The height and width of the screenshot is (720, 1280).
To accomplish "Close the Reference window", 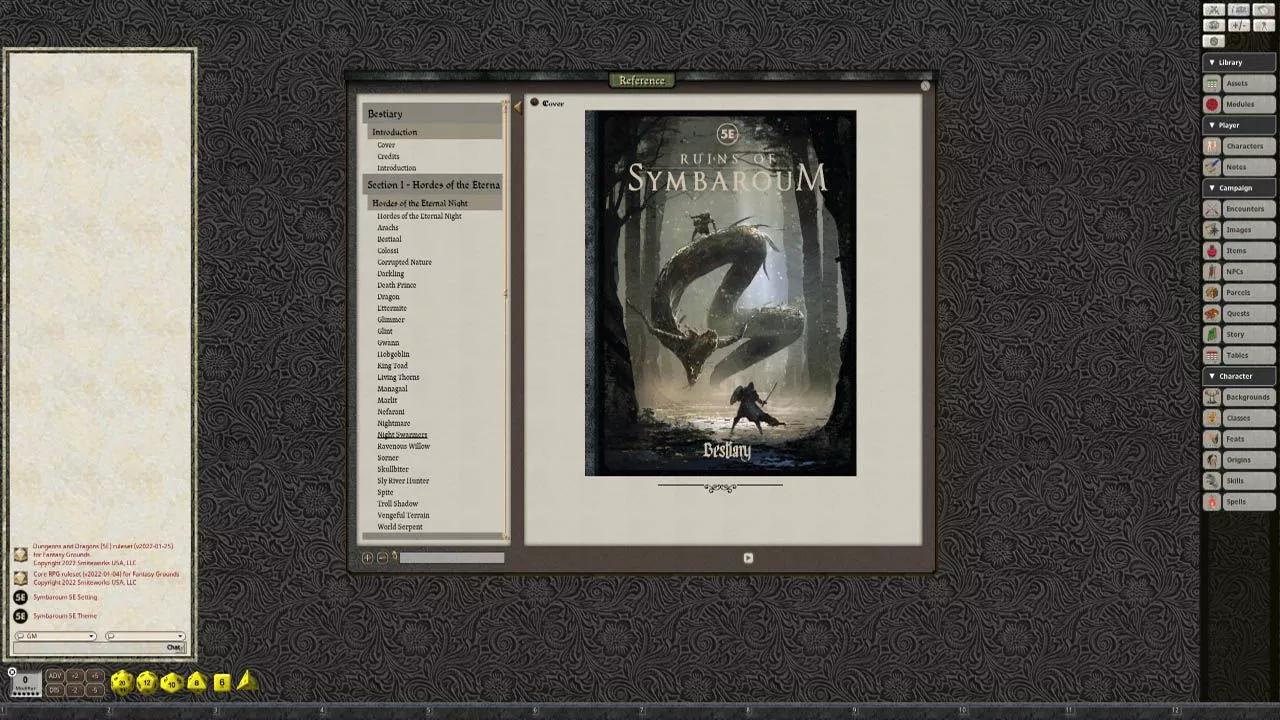I will 925,86.
